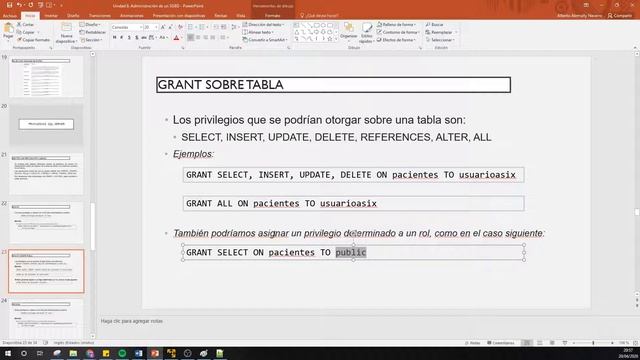The image size is (640, 360).
Task: Save the presentation from the quick access toolbar
Action: [x=9, y=5]
